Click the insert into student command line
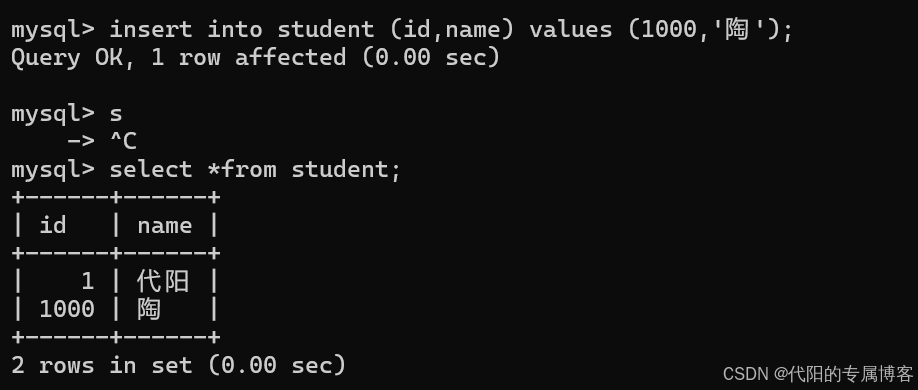The width and height of the screenshot is (918, 390). tap(402, 29)
